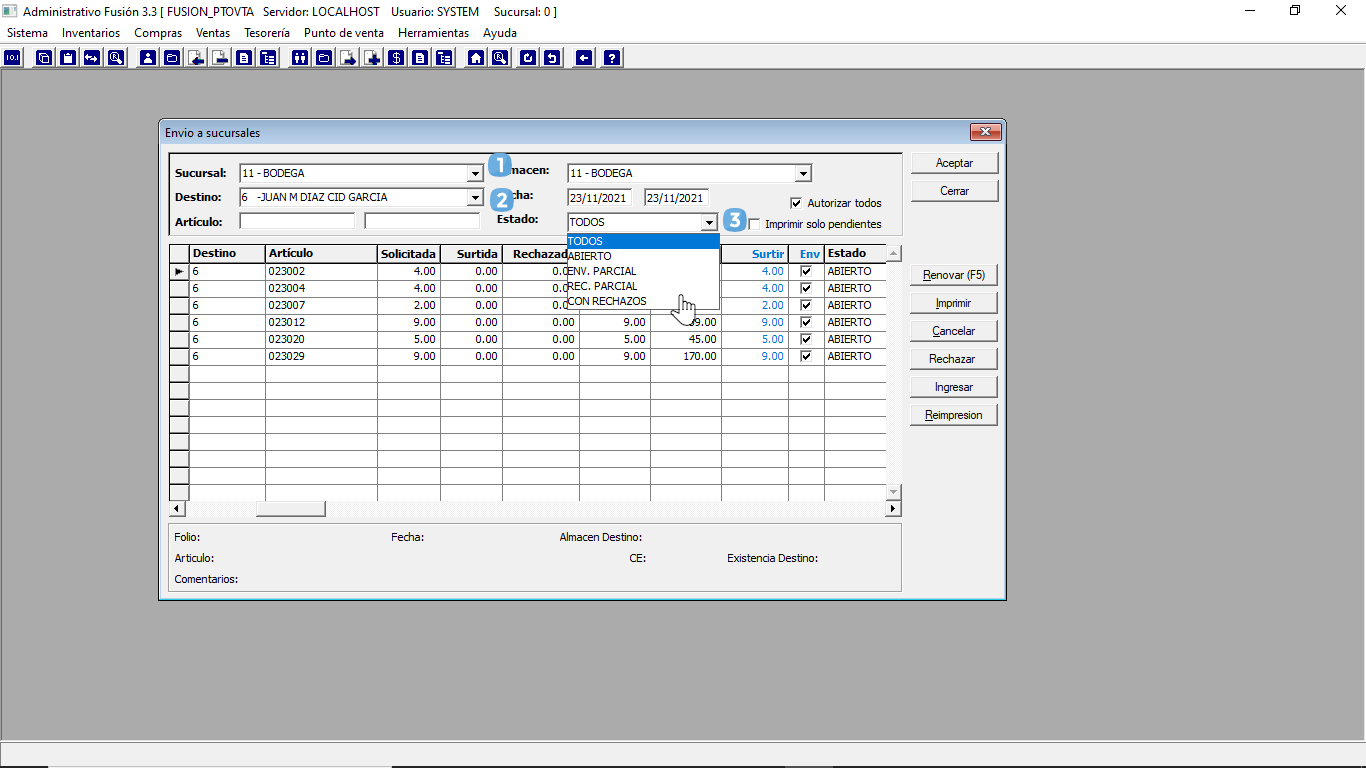Open the Compras menu
The width and height of the screenshot is (1366, 768).
coord(158,33)
